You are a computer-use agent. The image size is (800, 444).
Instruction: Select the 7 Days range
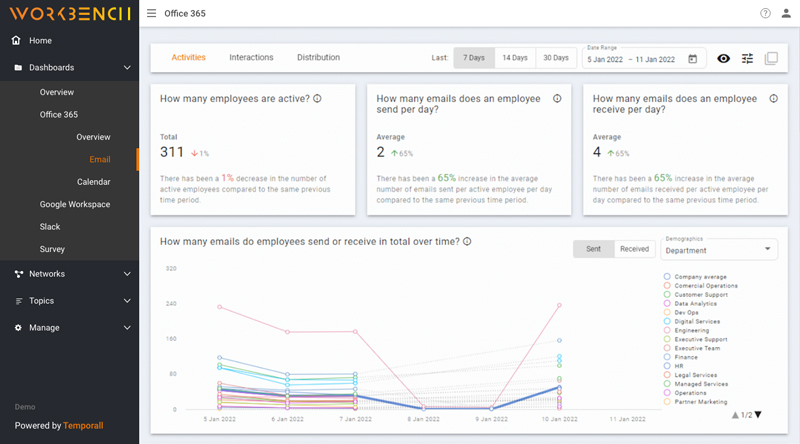tap(474, 58)
